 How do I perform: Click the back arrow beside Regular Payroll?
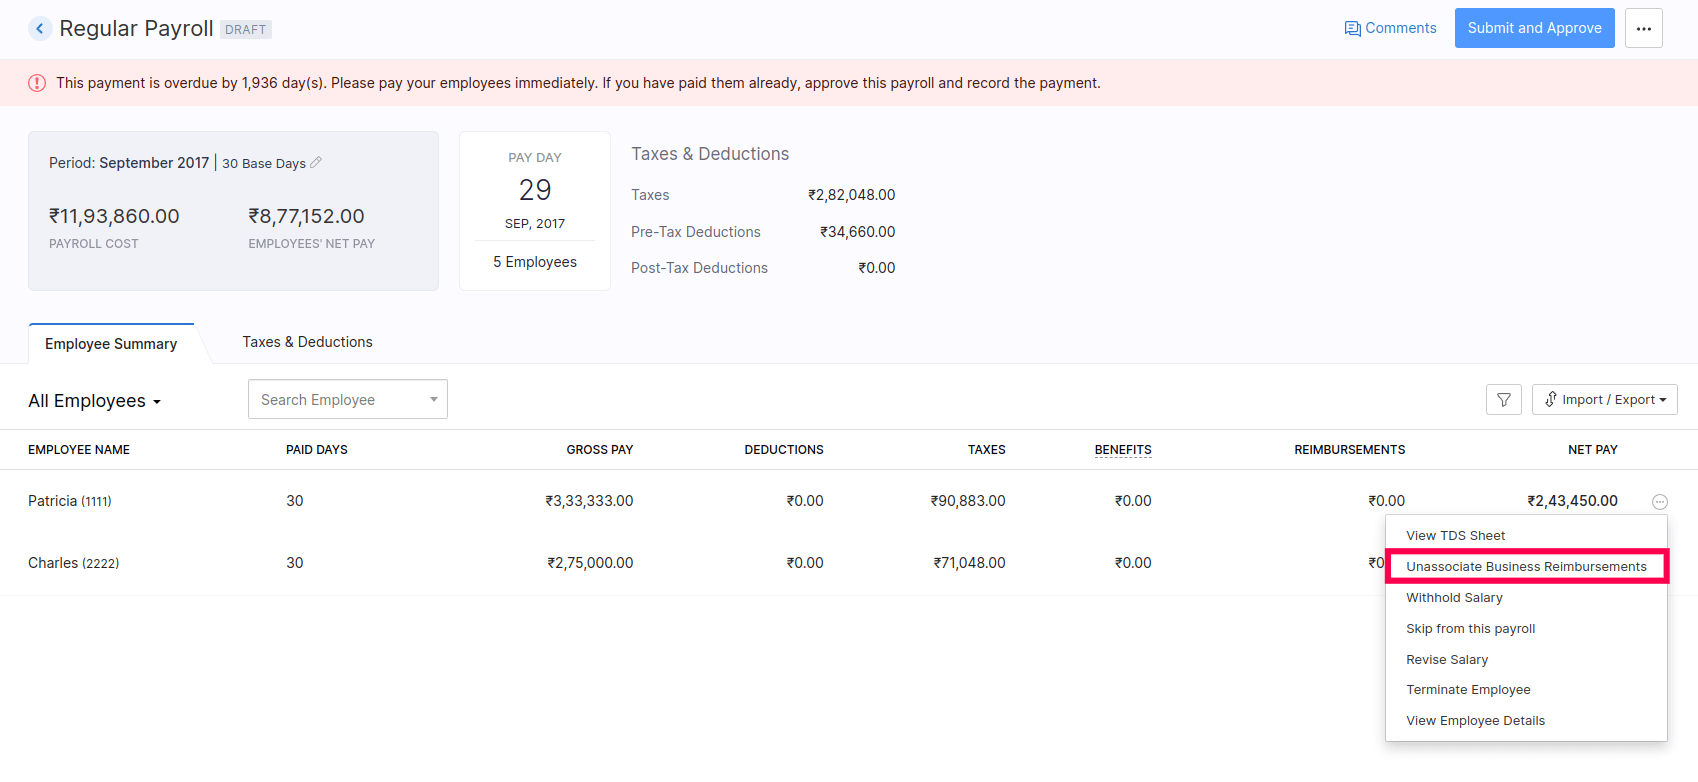pos(40,29)
